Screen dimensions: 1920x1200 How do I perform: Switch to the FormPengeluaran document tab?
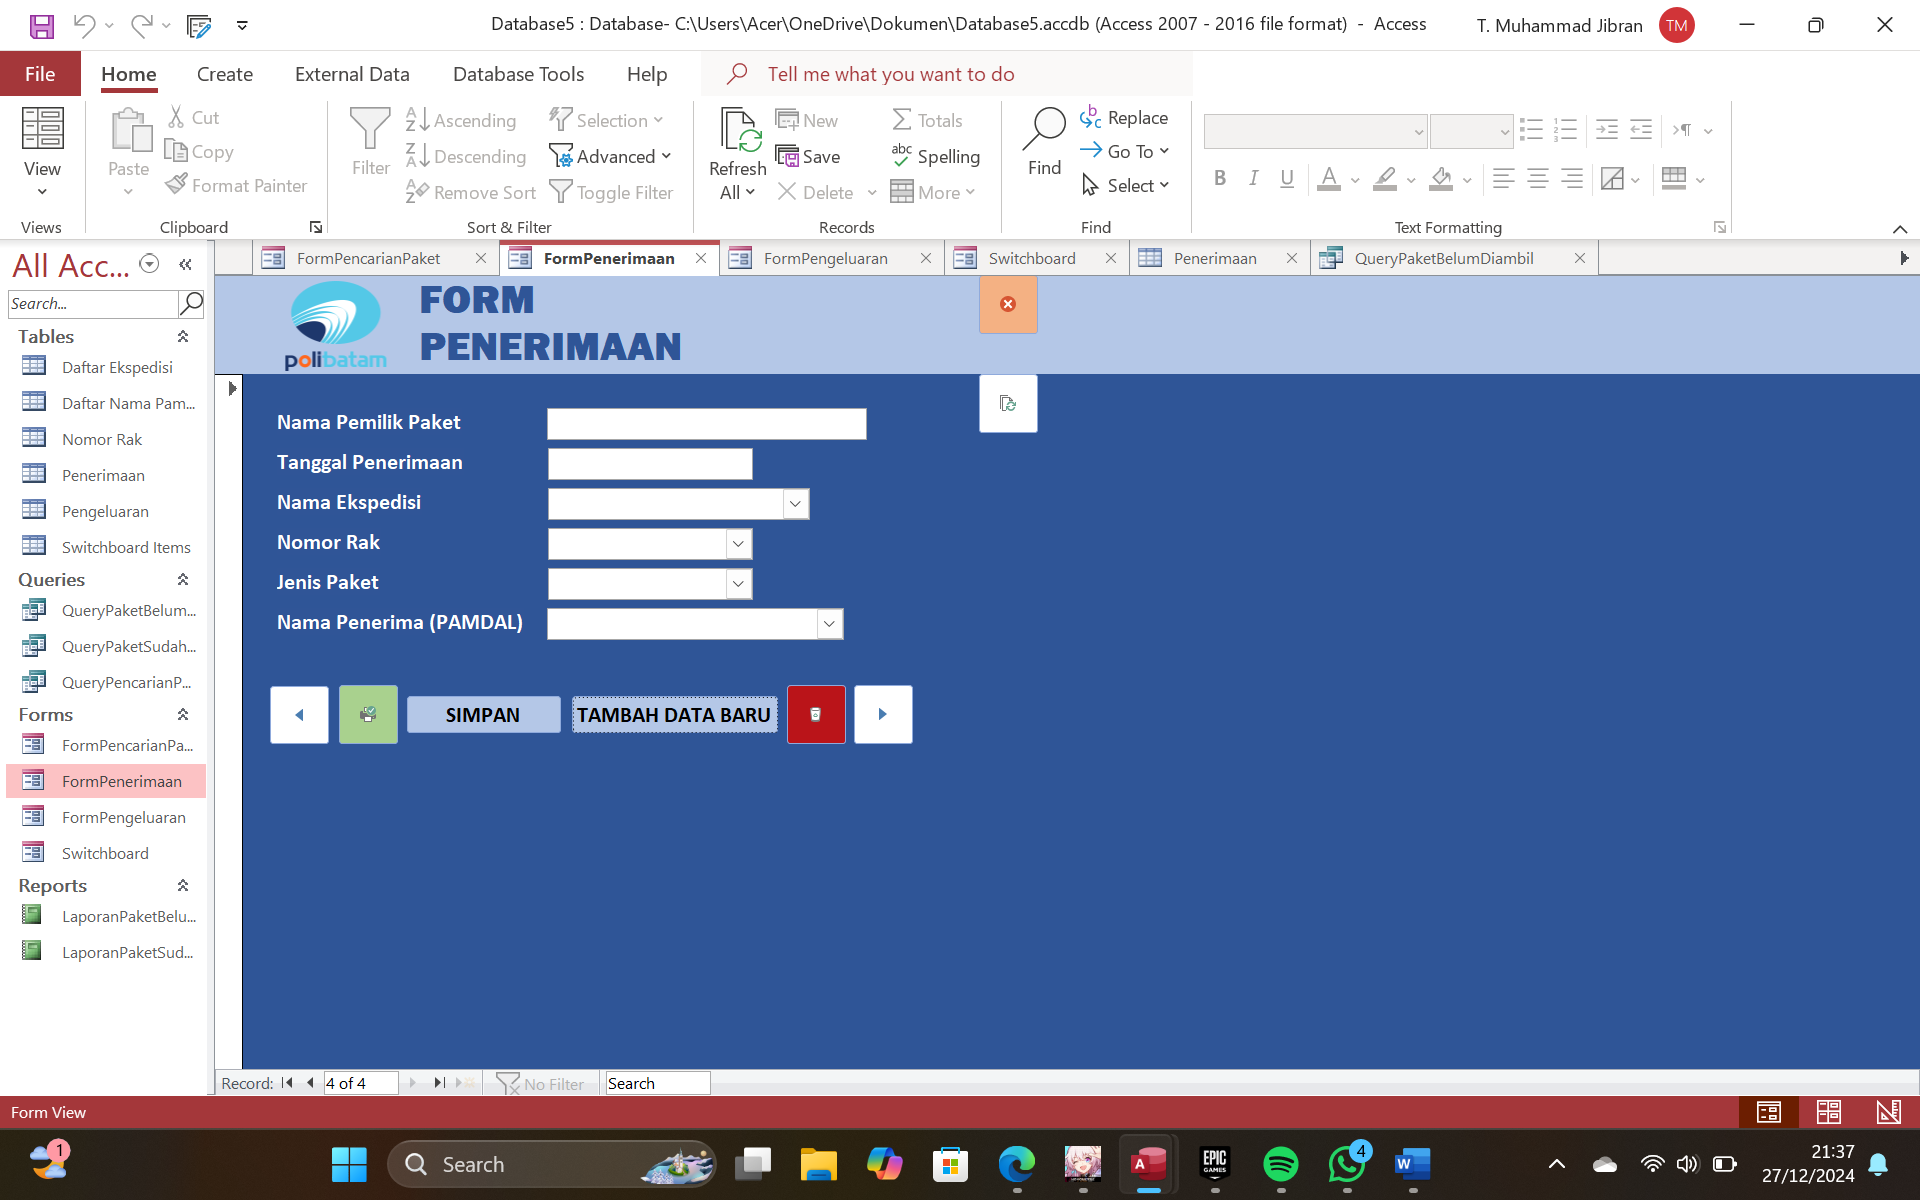click(x=825, y=258)
